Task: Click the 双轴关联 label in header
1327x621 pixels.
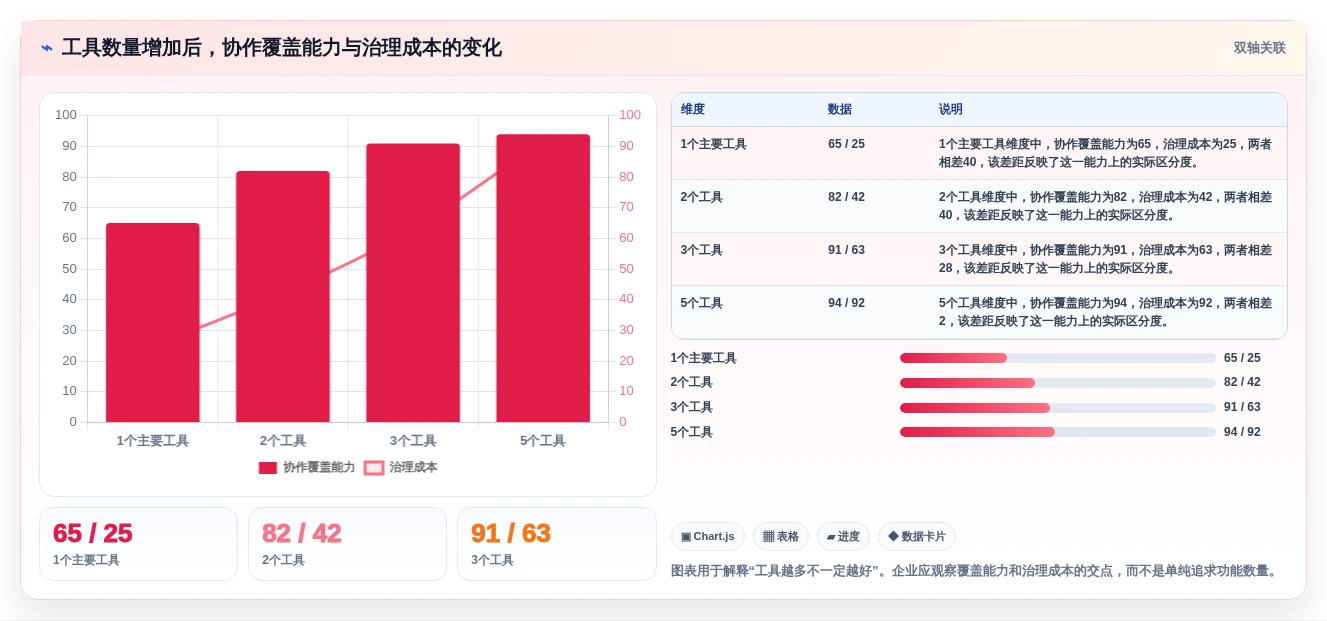Action: point(1259,48)
